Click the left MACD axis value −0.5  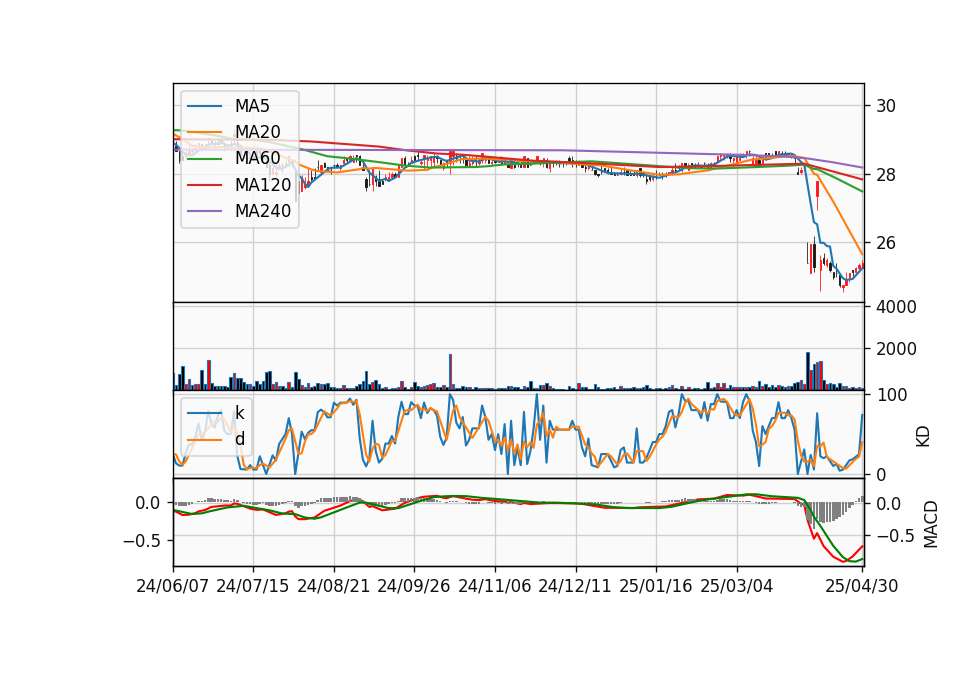(x=141, y=541)
